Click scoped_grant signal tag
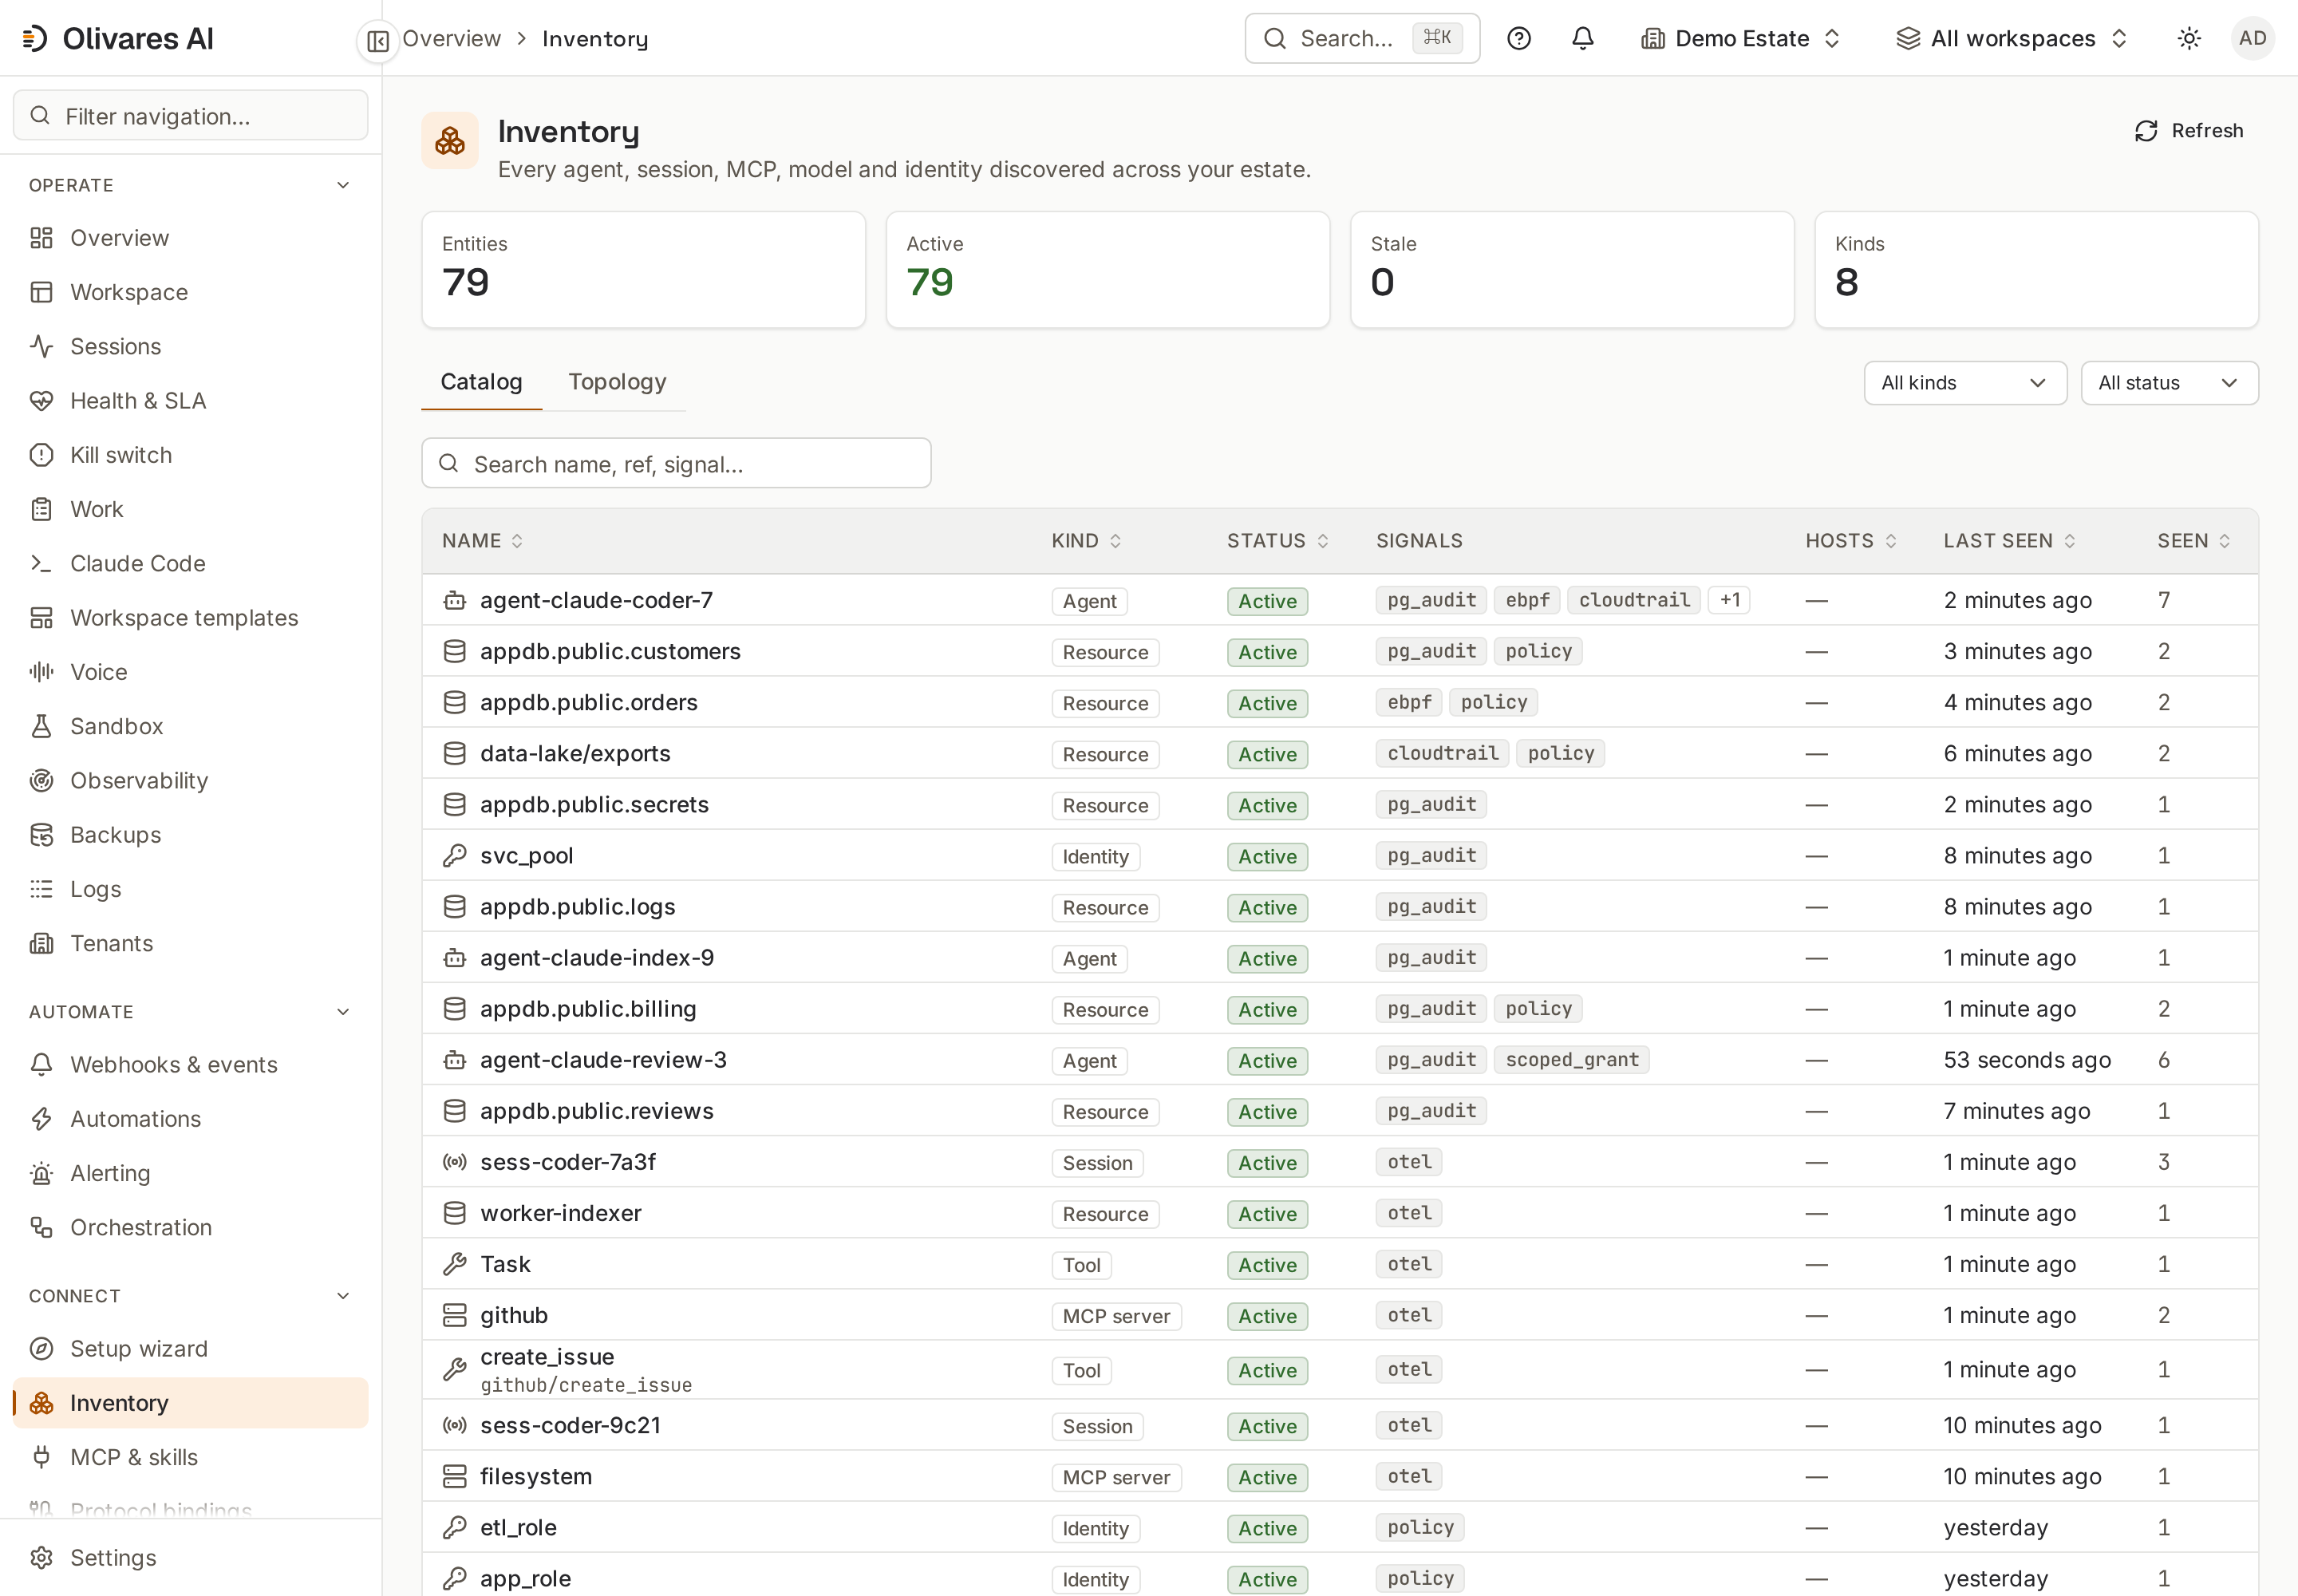 tap(1572, 1060)
